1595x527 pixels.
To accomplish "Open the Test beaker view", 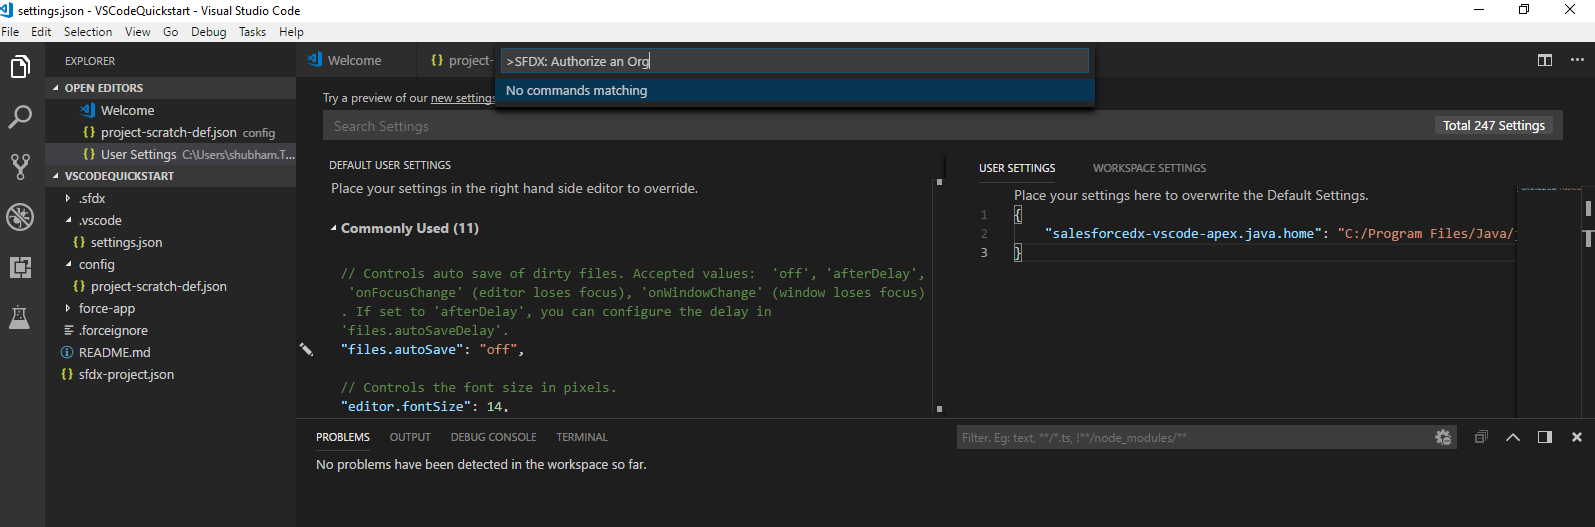I will [x=20, y=317].
